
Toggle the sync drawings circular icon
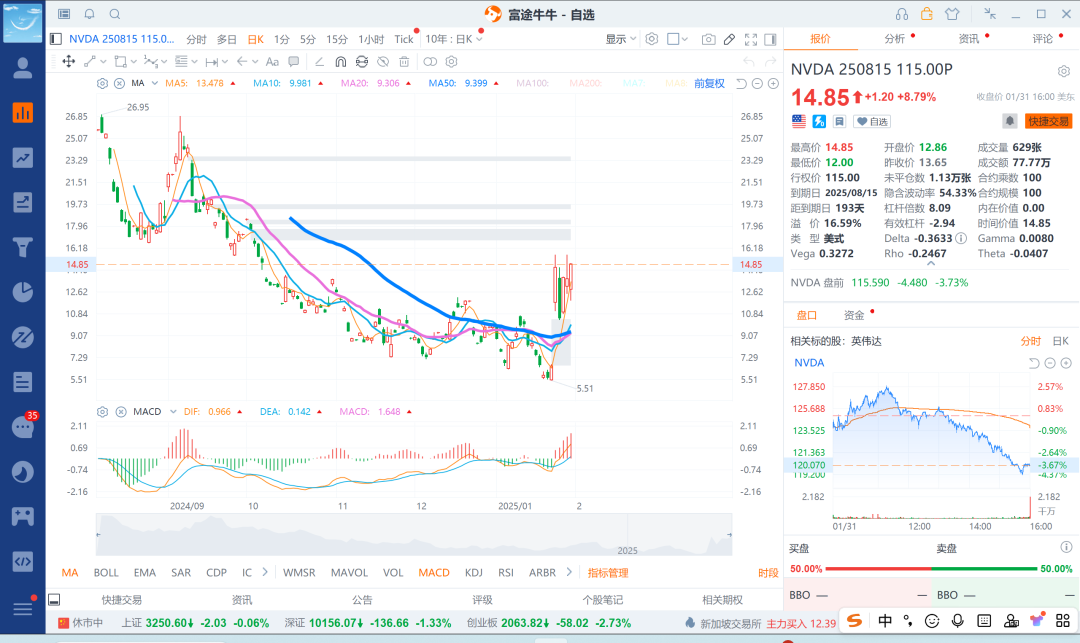(362, 61)
